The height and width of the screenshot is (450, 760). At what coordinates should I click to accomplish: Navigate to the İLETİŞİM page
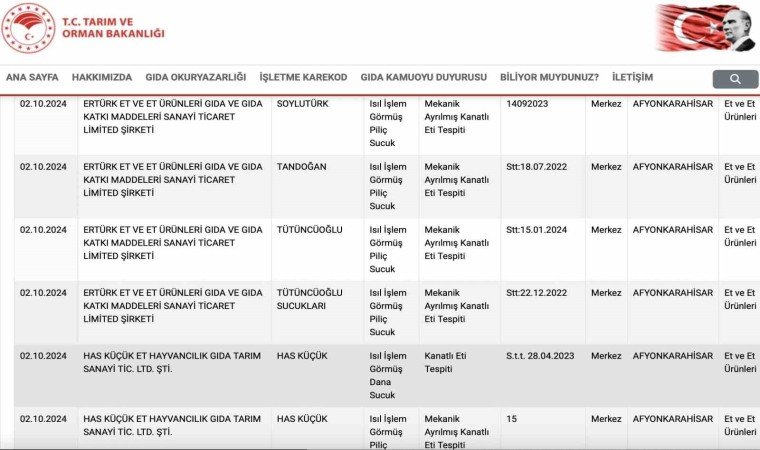[632, 78]
